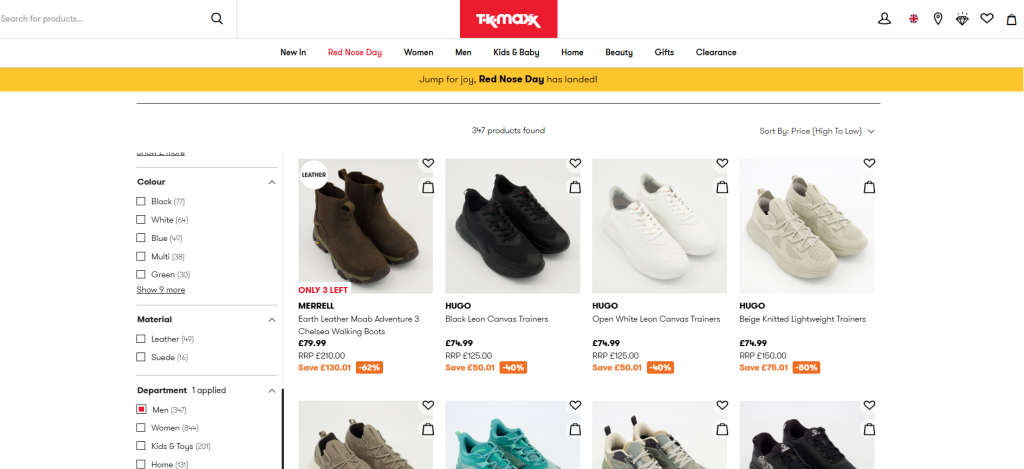This screenshot has width=1024, height=469.
Task: Collapse the Colour filter section
Action: (x=272, y=182)
